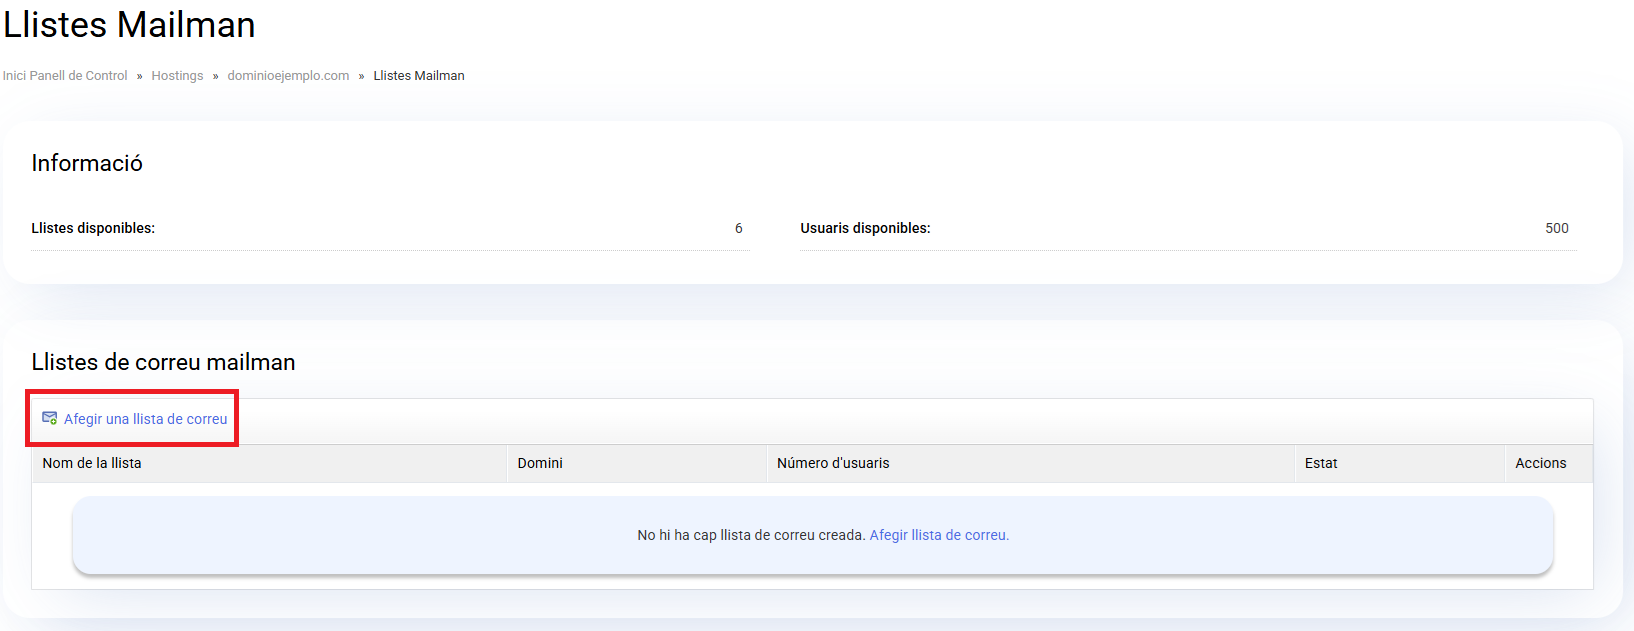The height and width of the screenshot is (631, 1634).
Task: Click the Usuaris disponibles label
Action: coord(865,228)
